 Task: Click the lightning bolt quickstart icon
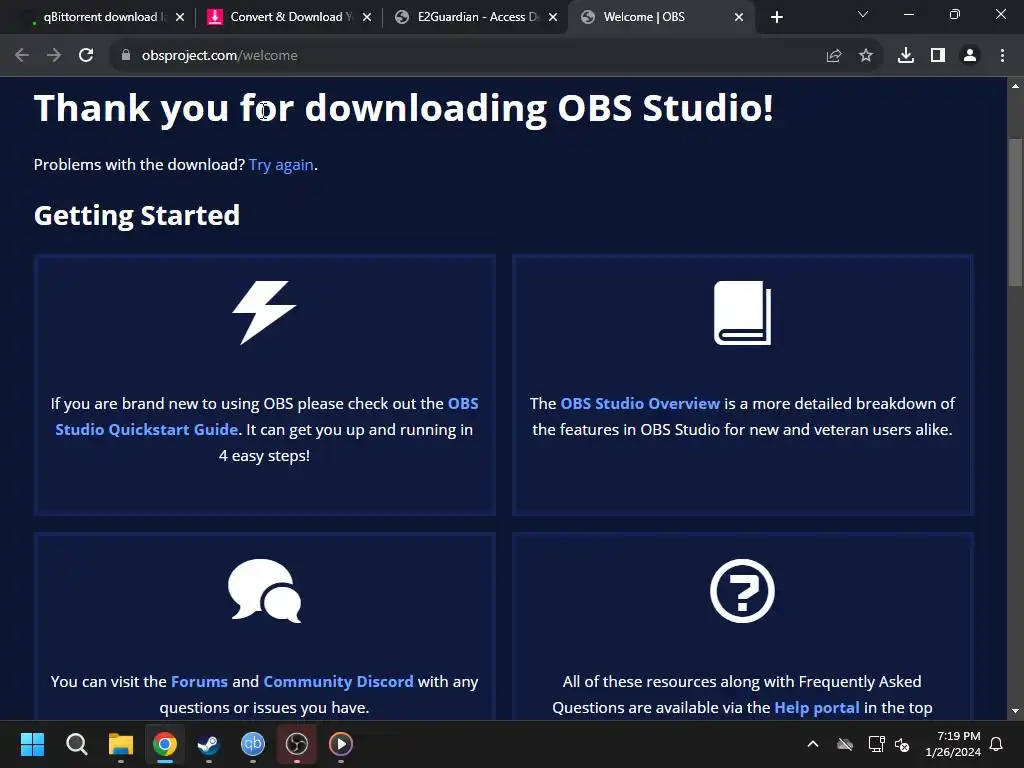[x=264, y=313]
